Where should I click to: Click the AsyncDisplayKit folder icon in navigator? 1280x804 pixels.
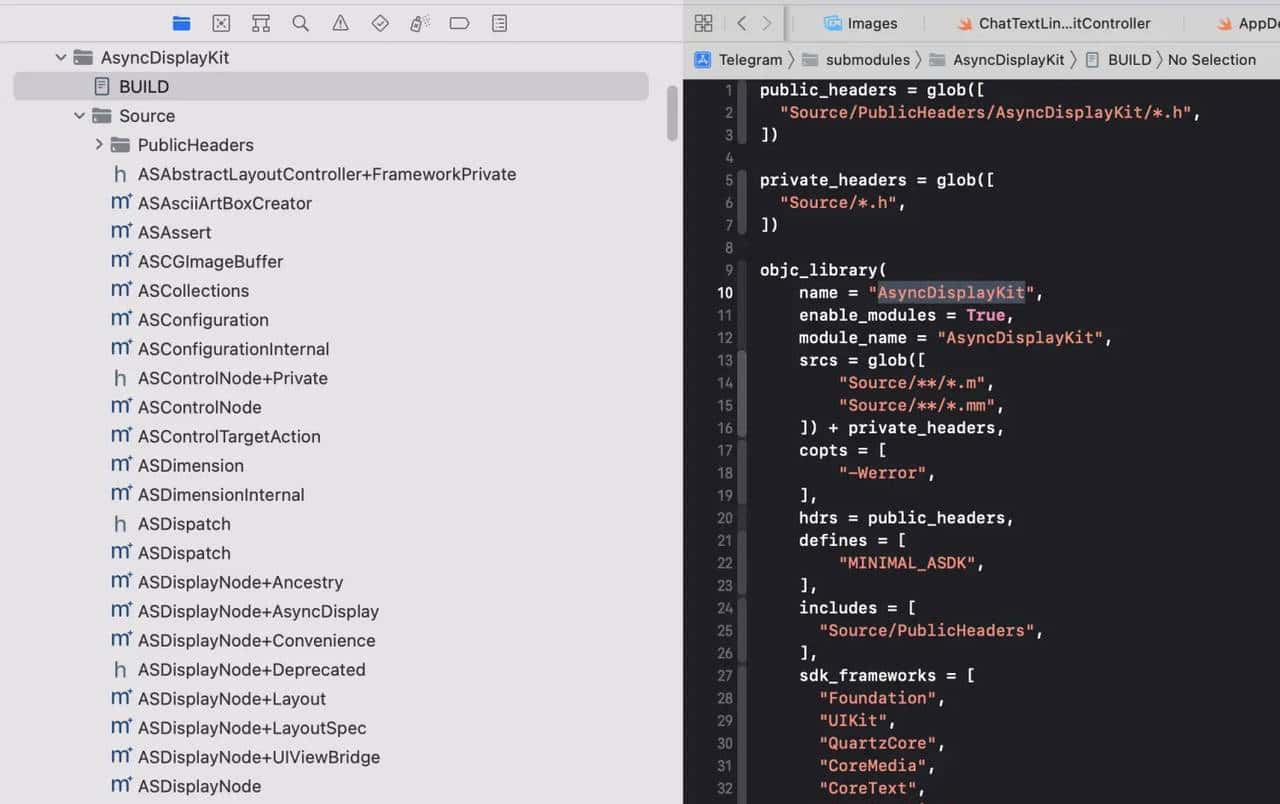(x=83, y=58)
